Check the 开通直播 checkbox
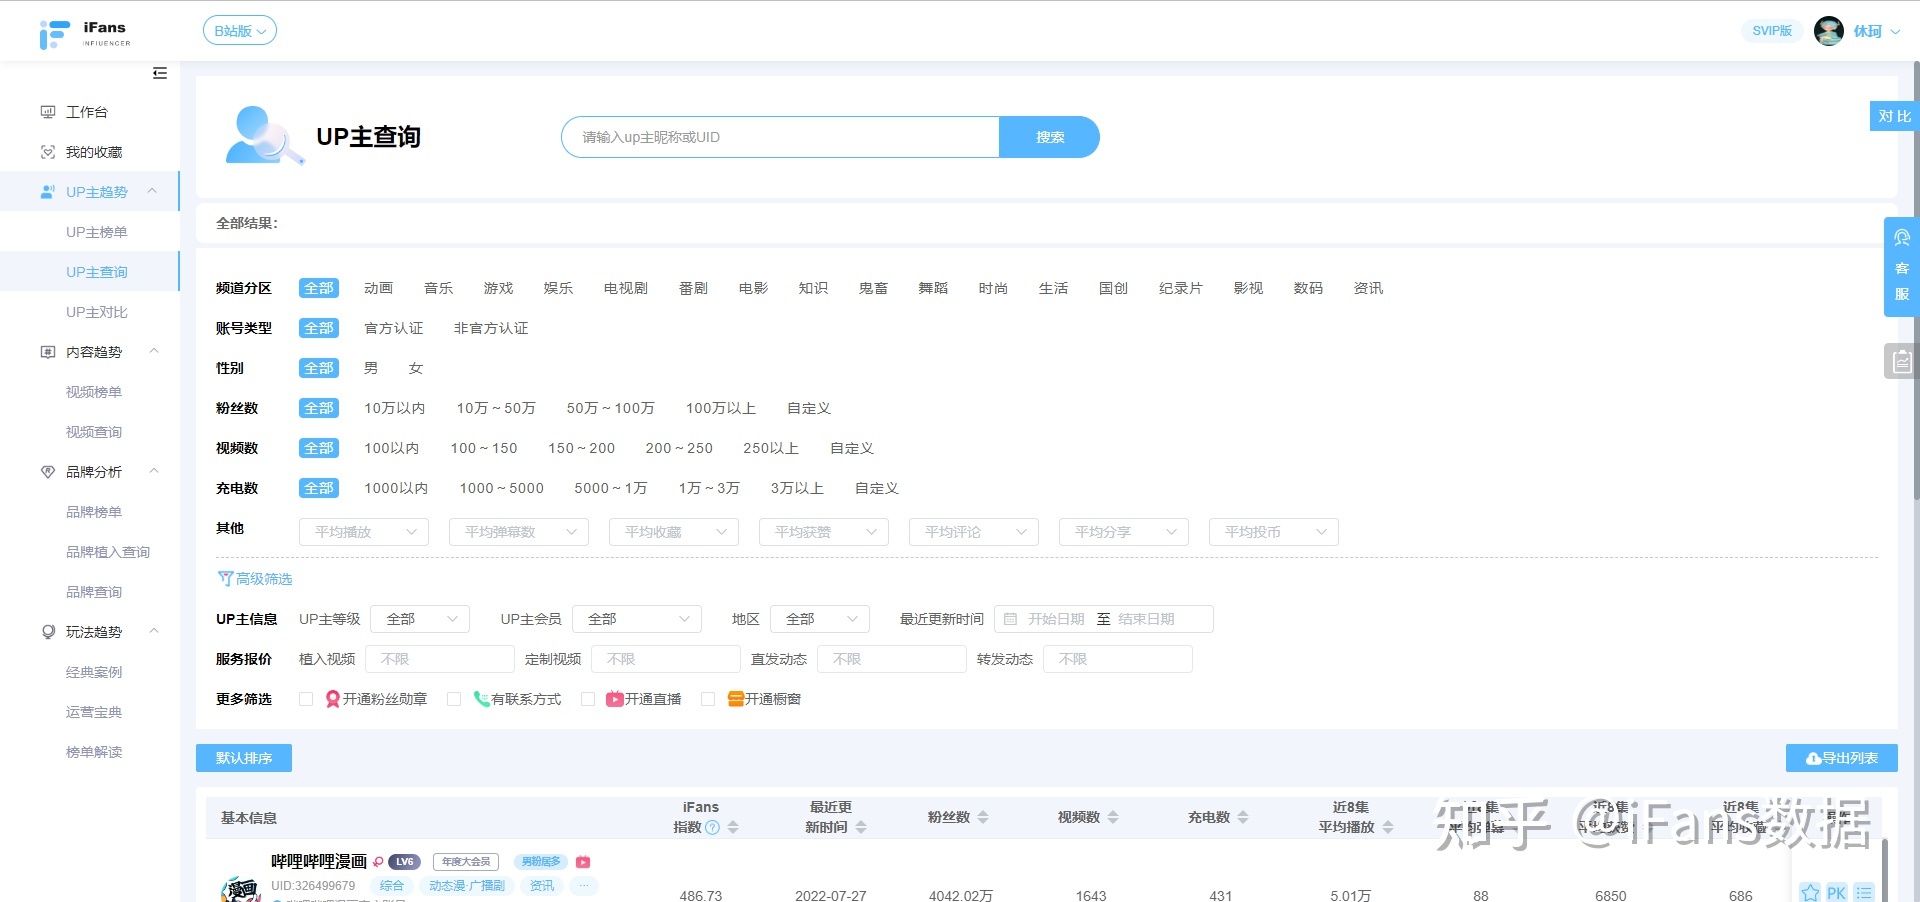Image resolution: width=1920 pixels, height=902 pixels. tap(588, 699)
